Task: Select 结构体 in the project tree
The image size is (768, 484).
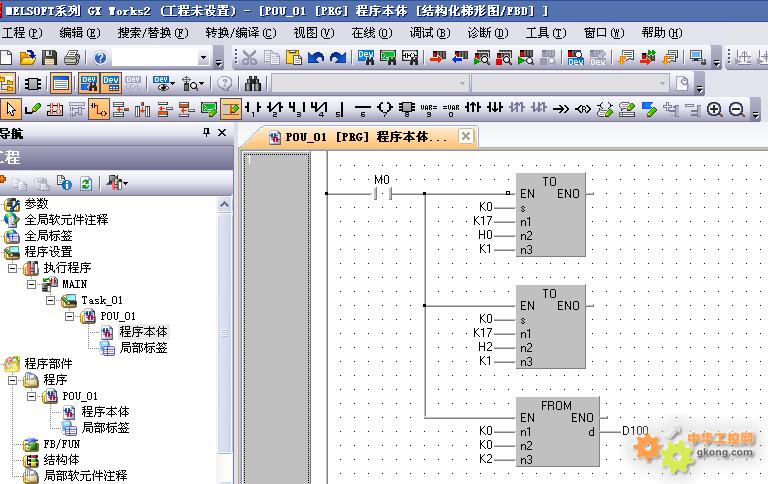Action: [61, 460]
